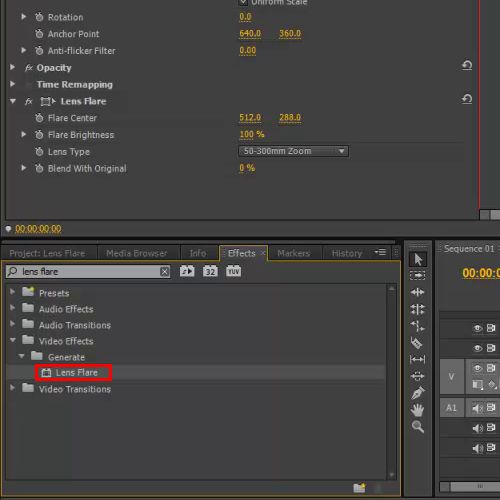Toggle animation stopwatch for Lens Type
Image resolution: width=500 pixels, height=500 pixels.
click(39, 151)
